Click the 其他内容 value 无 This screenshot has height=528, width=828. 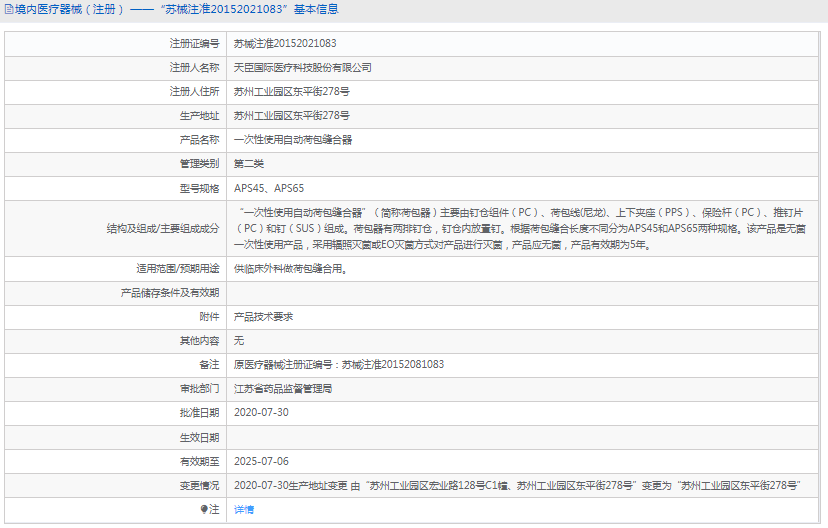coord(239,341)
